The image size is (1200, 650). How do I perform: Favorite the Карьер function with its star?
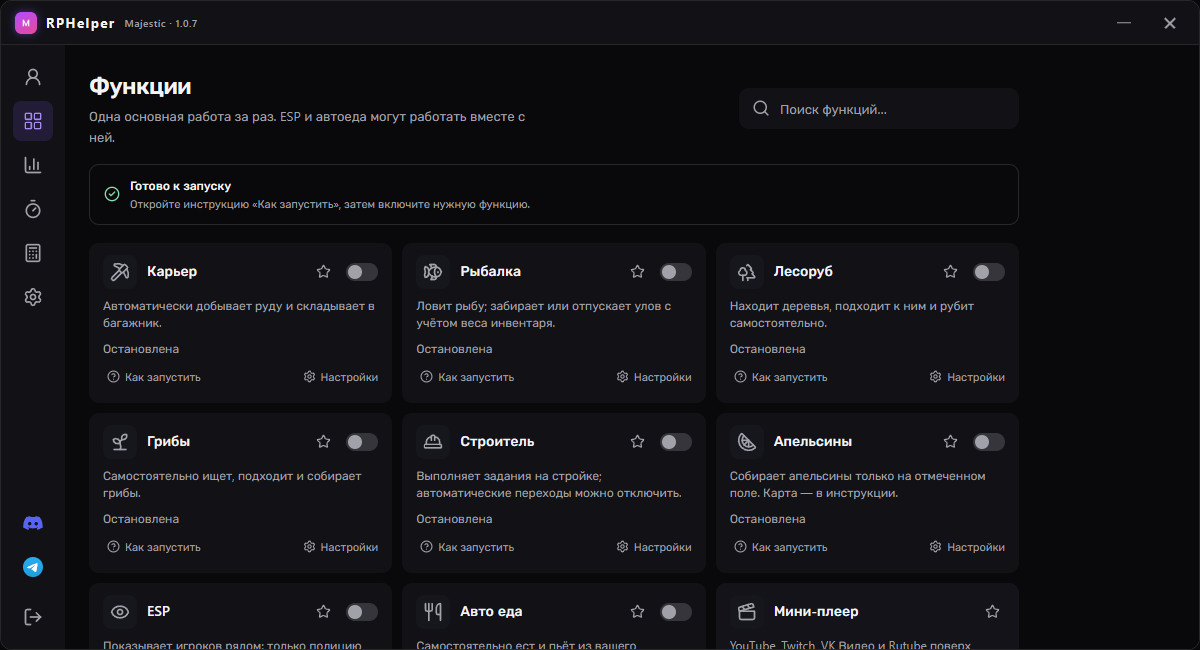[324, 271]
